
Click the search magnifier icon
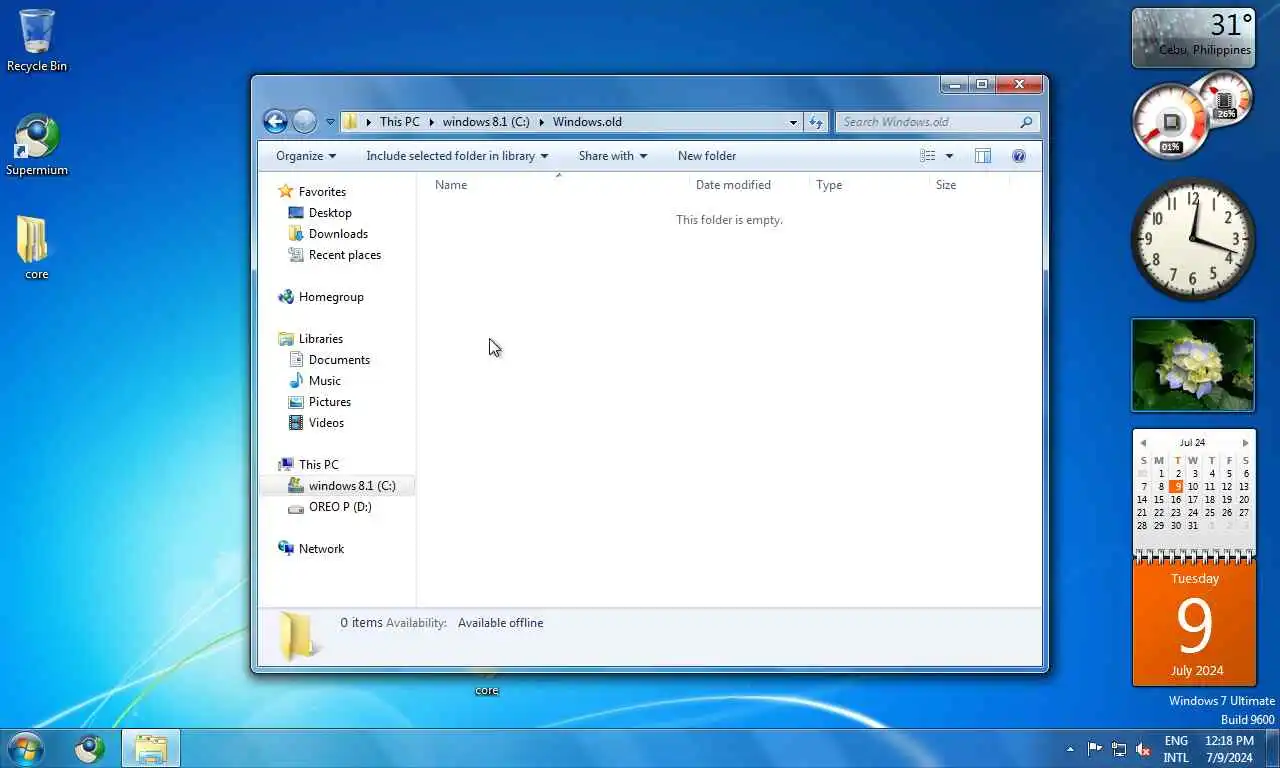[1026, 122]
